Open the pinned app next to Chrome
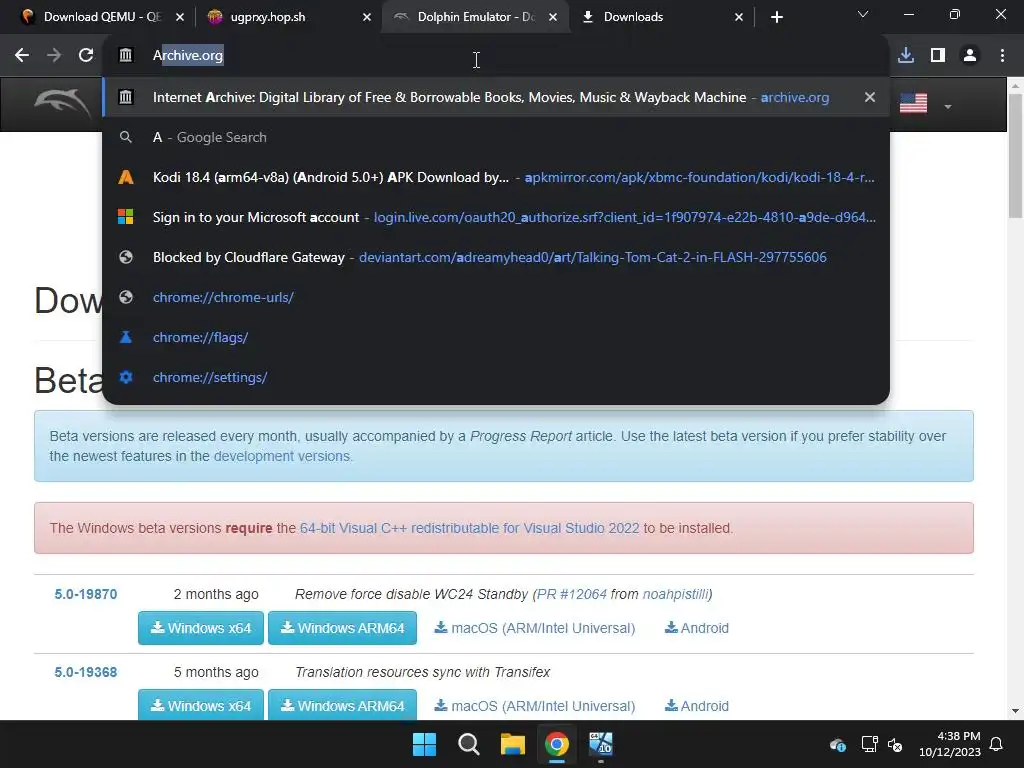The height and width of the screenshot is (768, 1024). tap(601, 744)
